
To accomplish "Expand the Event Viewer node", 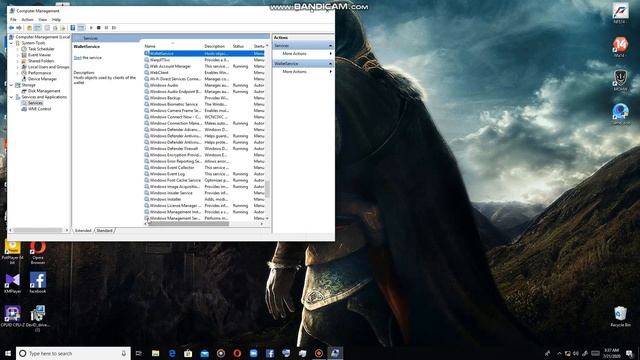I will coord(18,55).
